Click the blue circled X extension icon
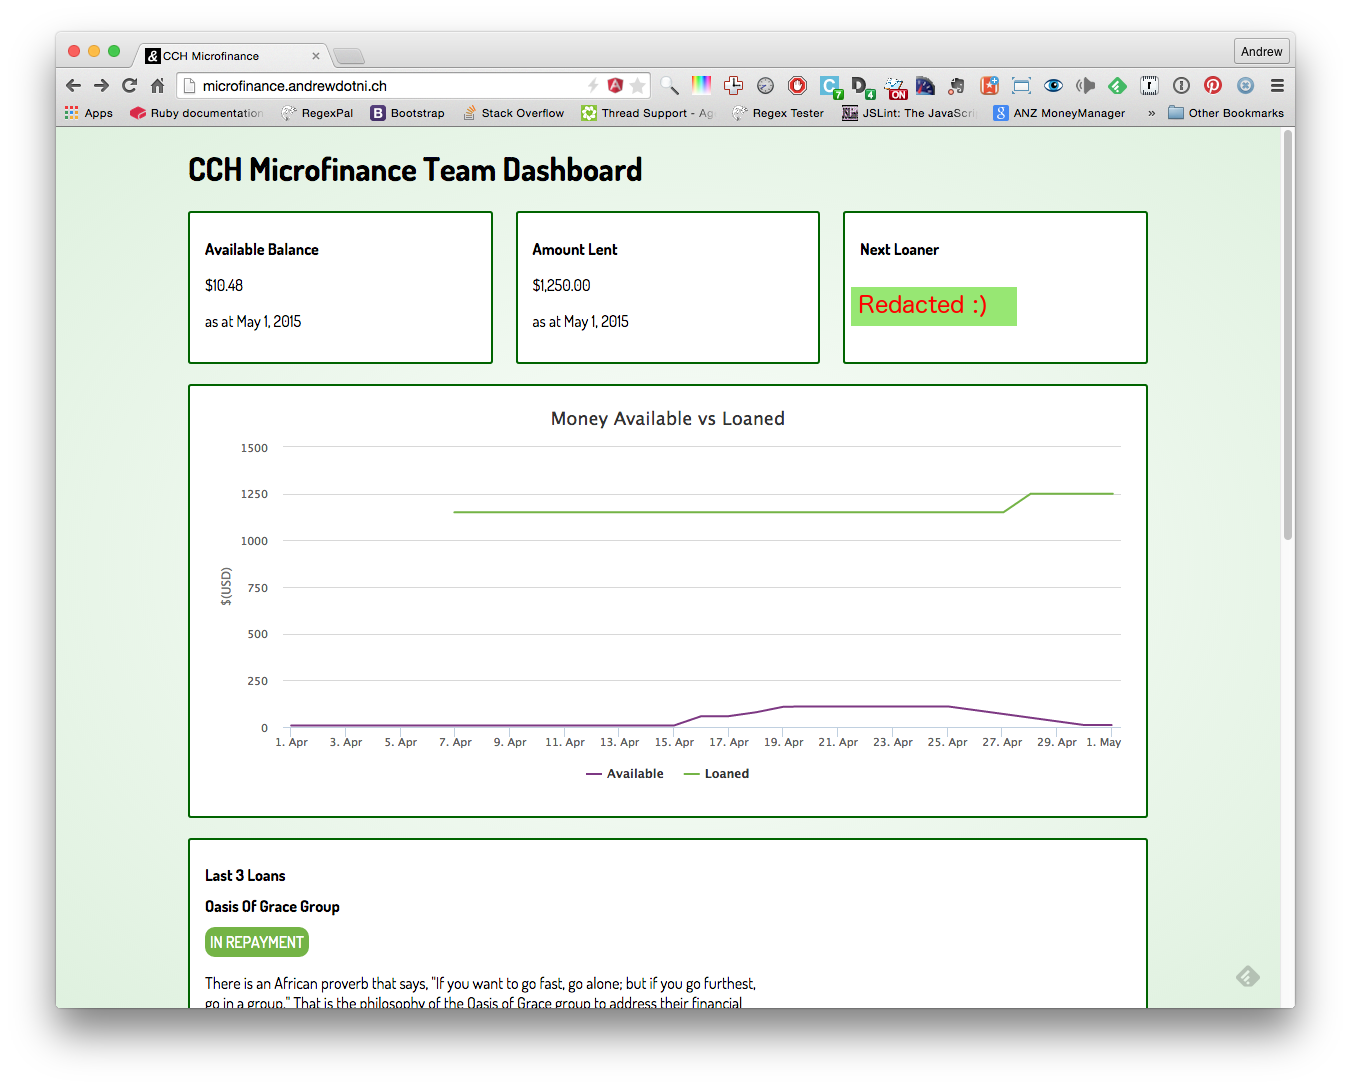The image size is (1351, 1088). [1245, 86]
